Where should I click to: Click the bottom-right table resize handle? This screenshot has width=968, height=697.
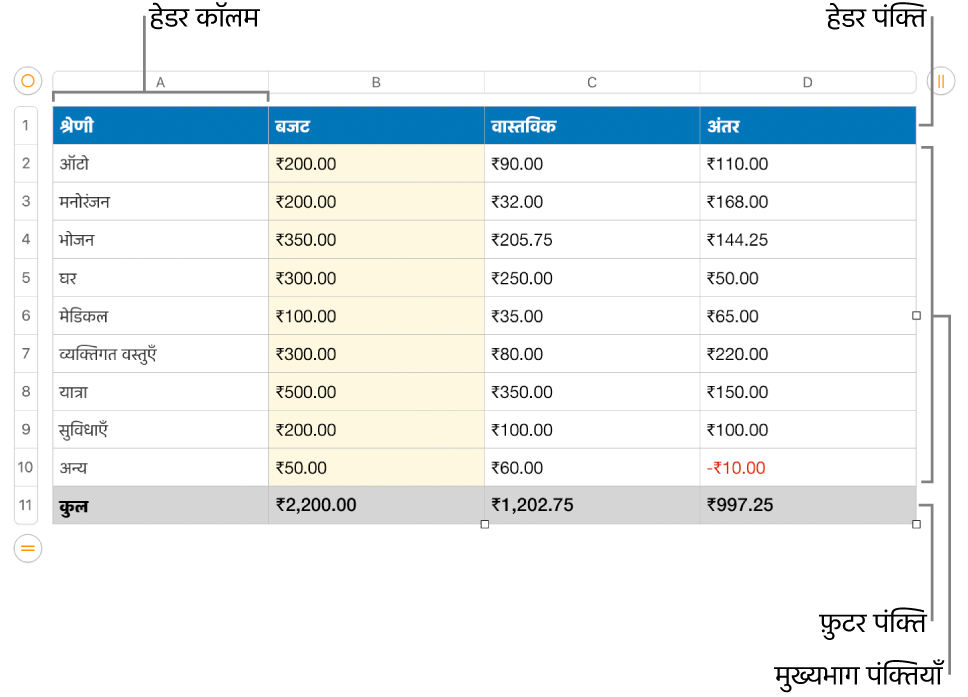[916, 524]
